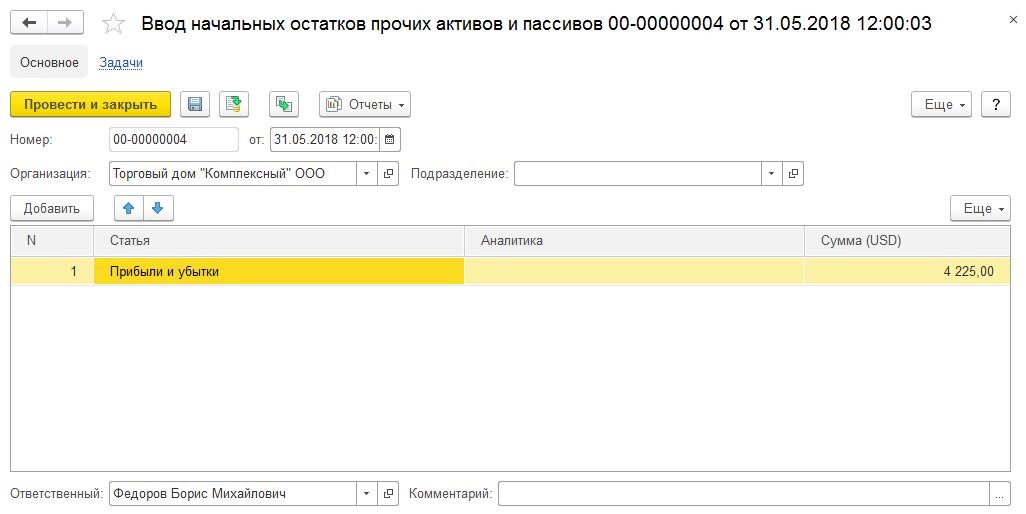Expand the Подразделение dropdown list
The image size is (1026, 514).
[x=771, y=174]
